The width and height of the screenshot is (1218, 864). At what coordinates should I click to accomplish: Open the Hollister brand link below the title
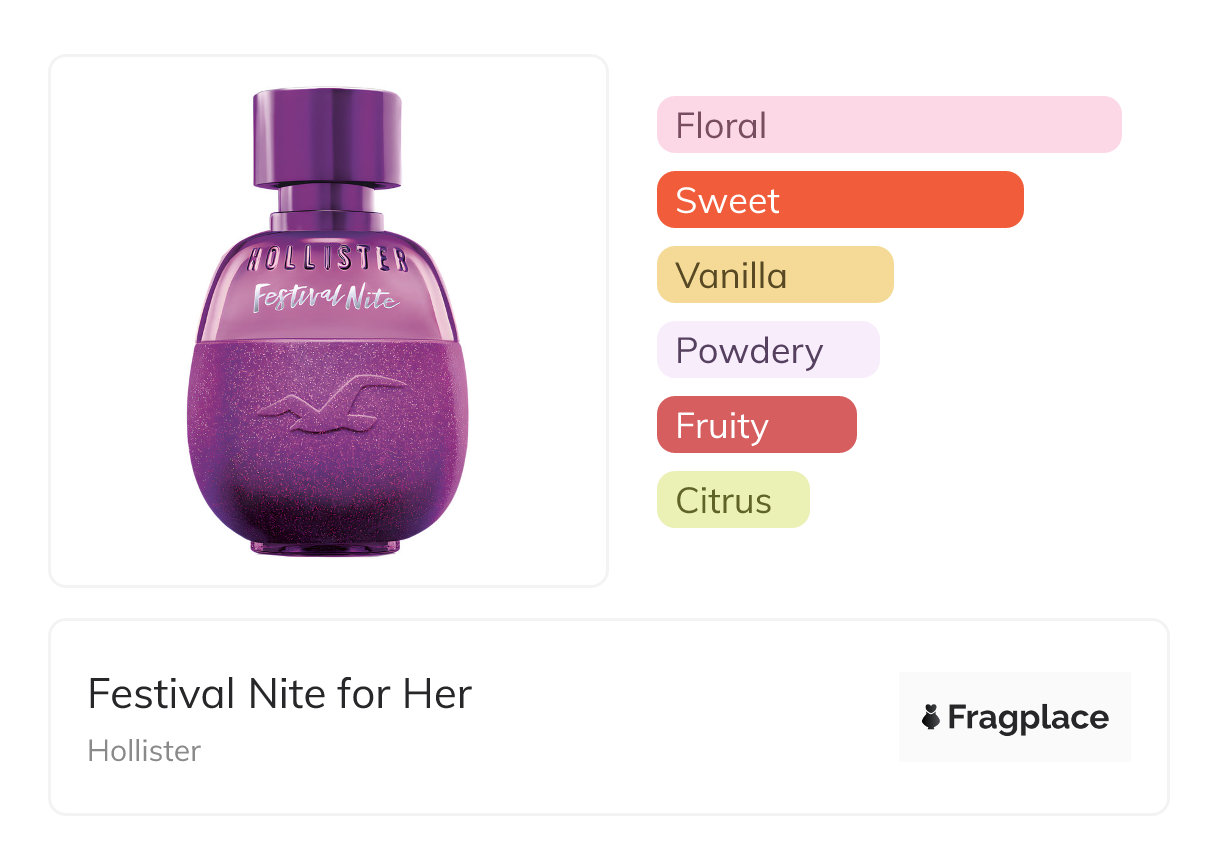[144, 750]
